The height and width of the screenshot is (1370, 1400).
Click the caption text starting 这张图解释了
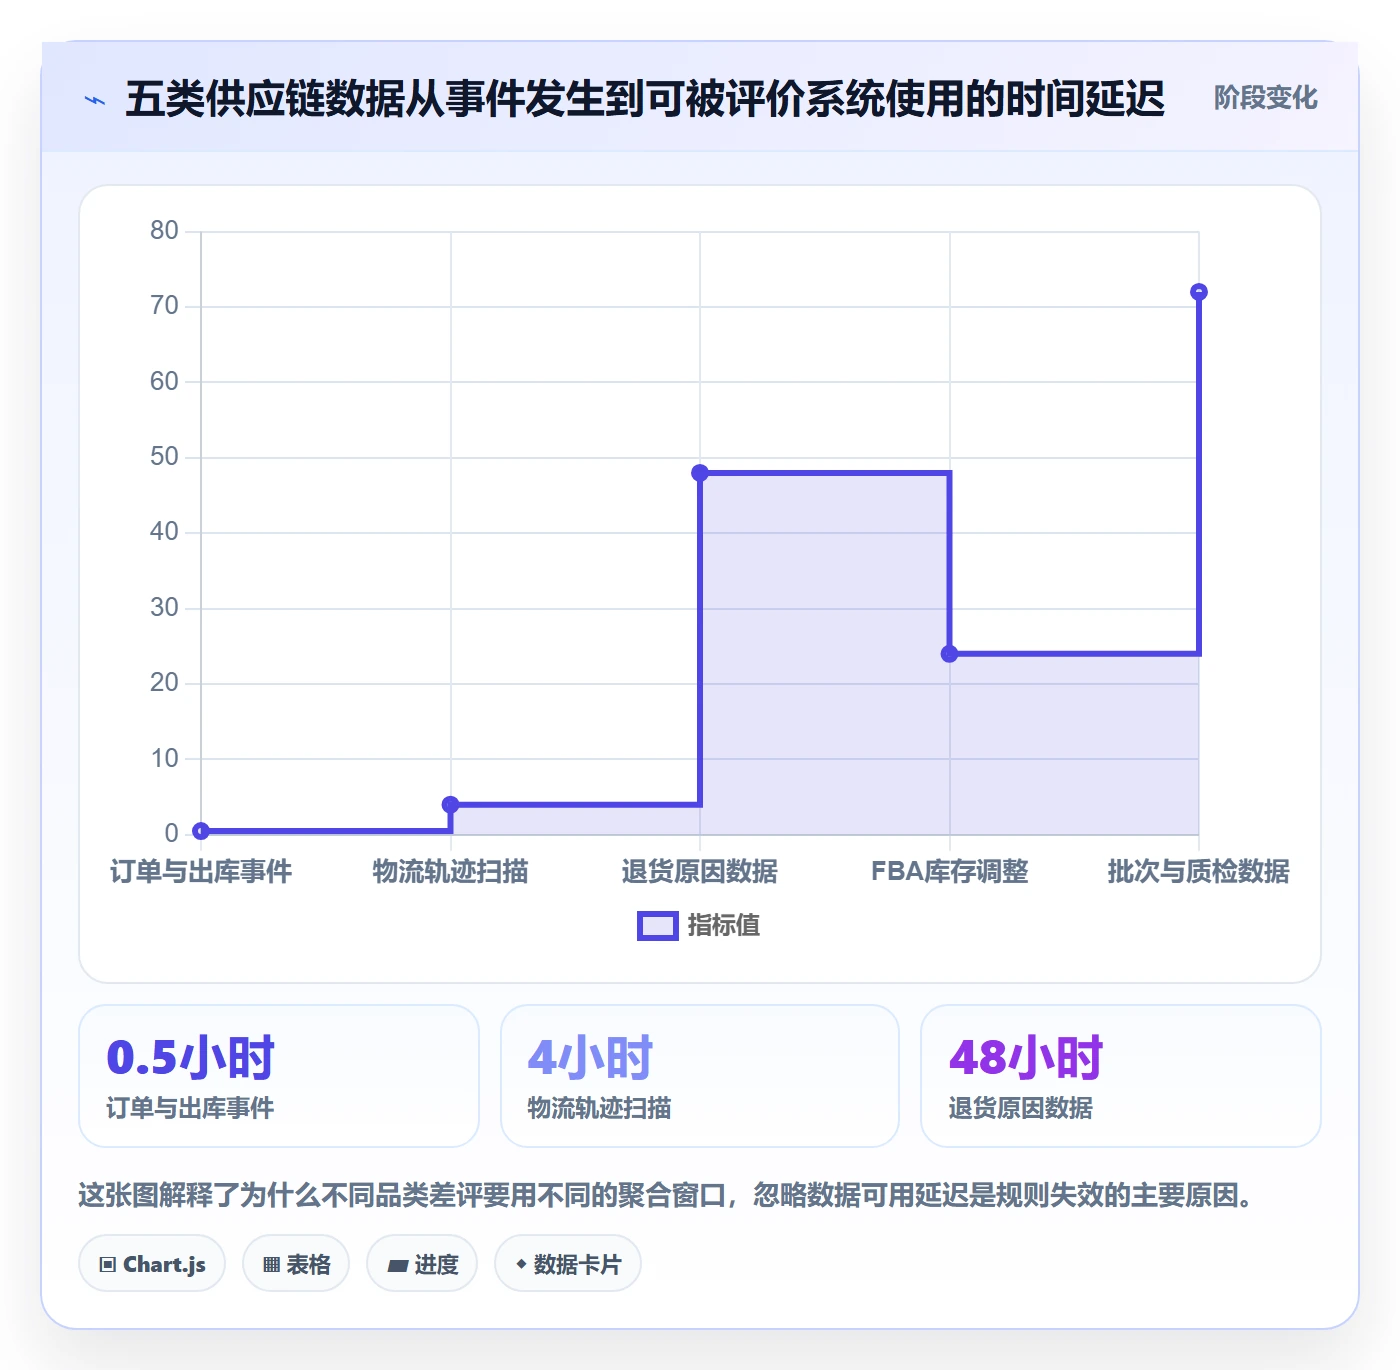pyautogui.click(x=665, y=1195)
